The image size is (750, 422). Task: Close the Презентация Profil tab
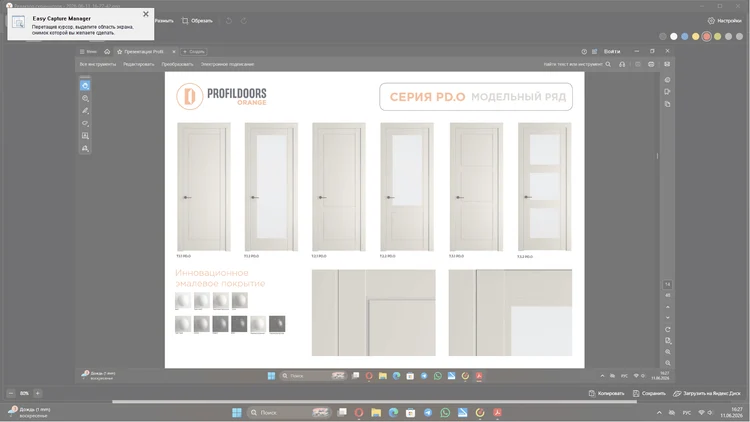tap(174, 52)
